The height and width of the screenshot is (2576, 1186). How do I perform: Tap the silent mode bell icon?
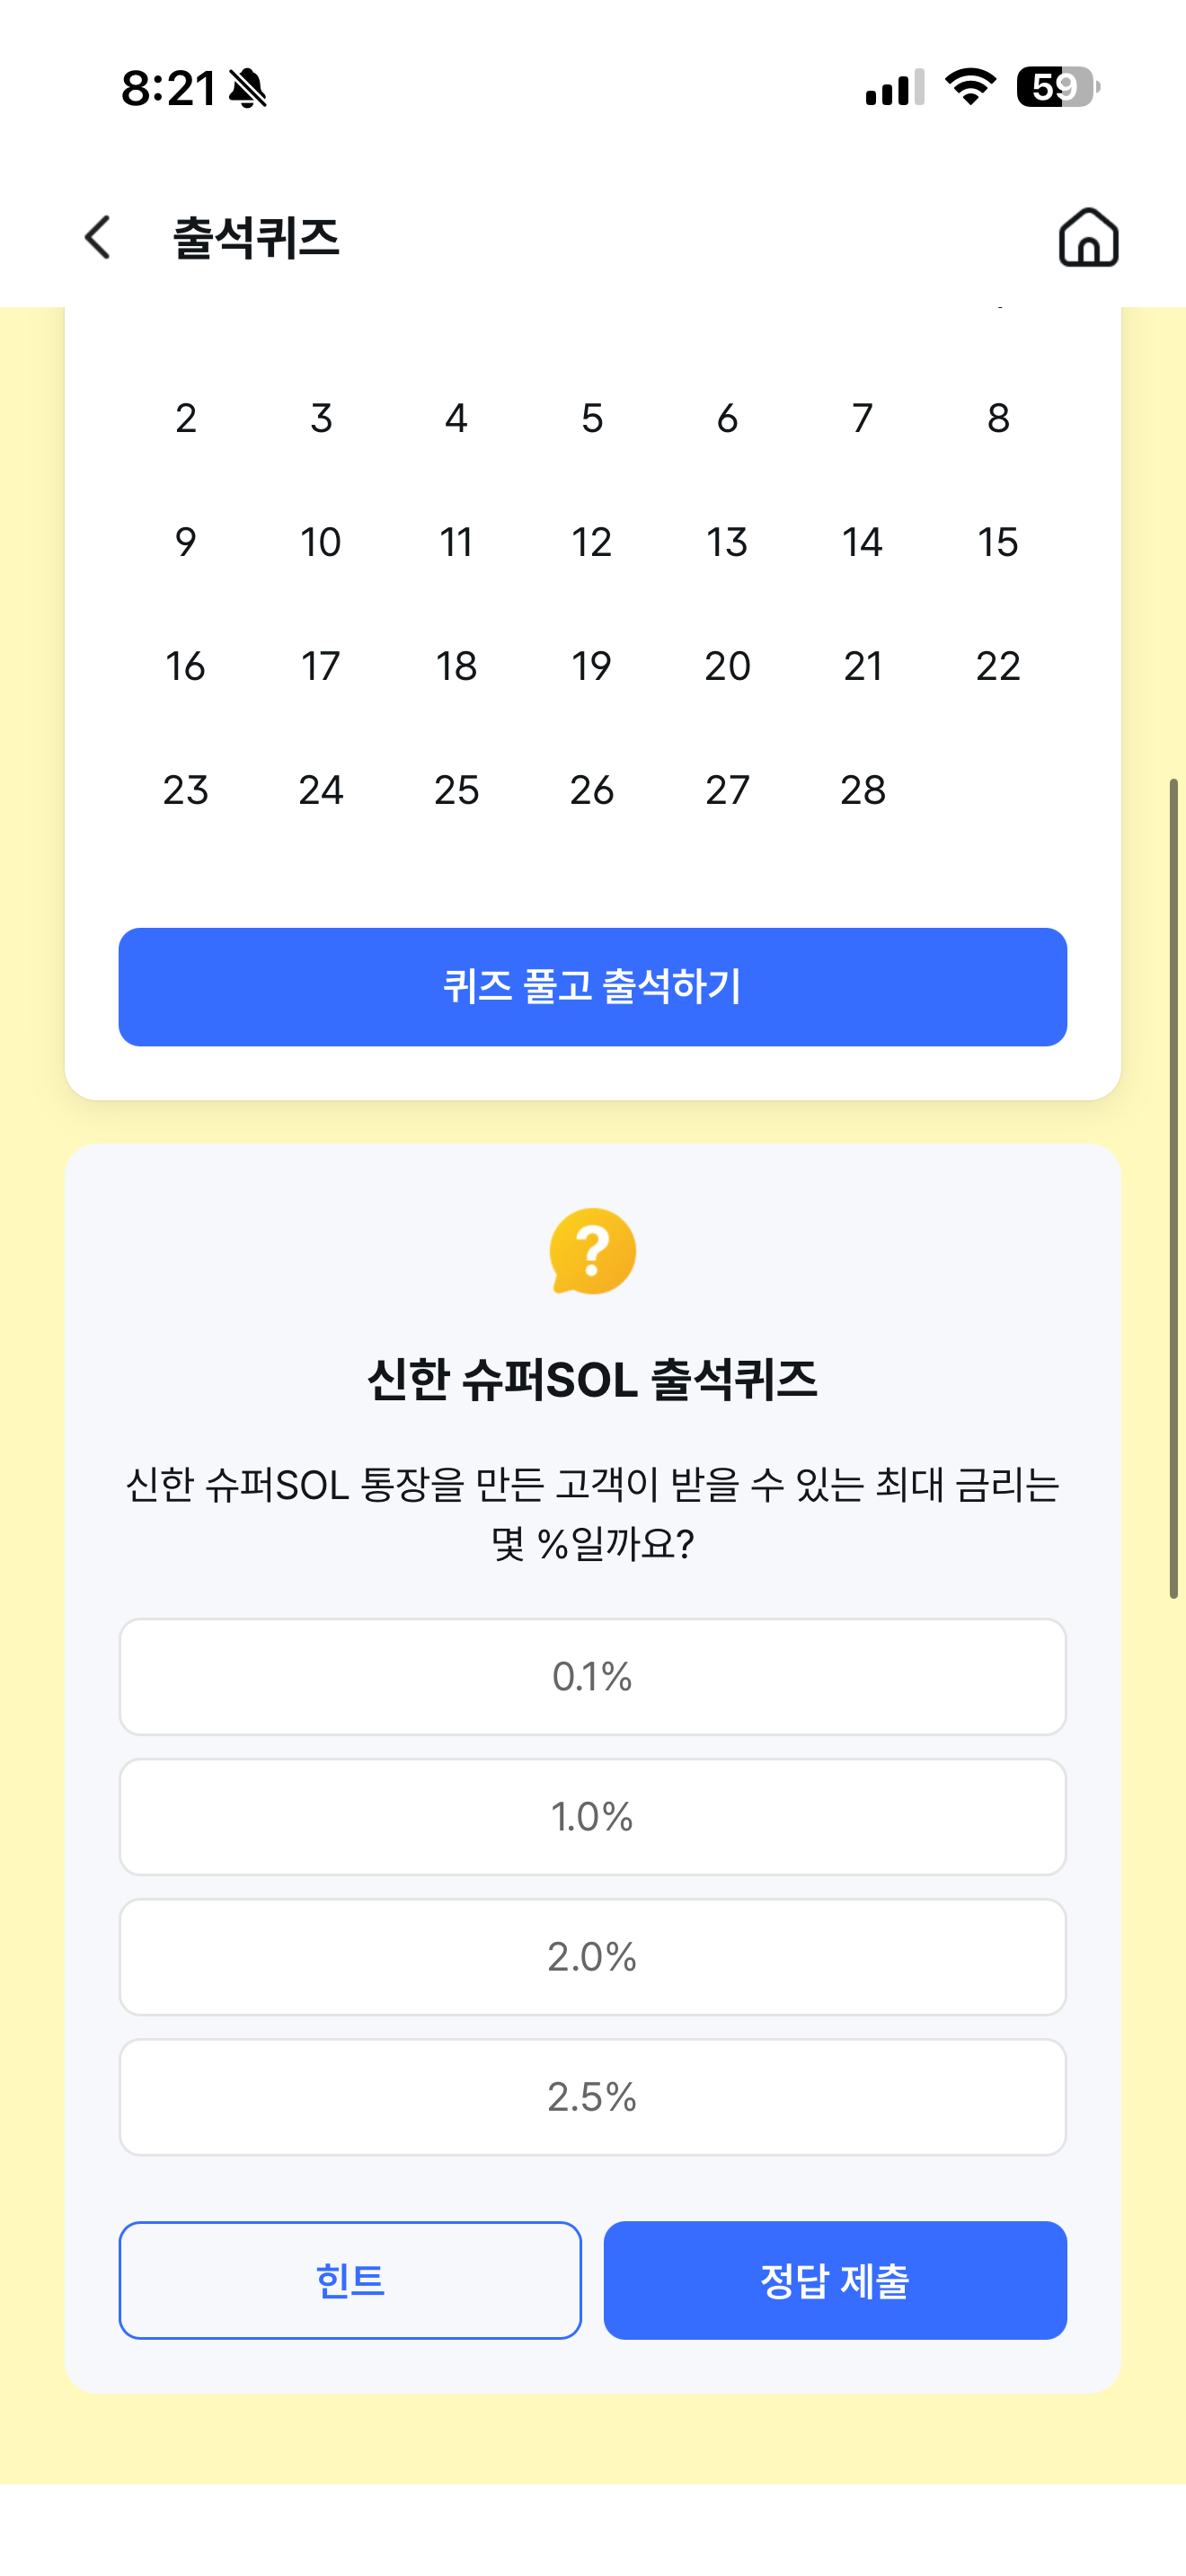(248, 88)
